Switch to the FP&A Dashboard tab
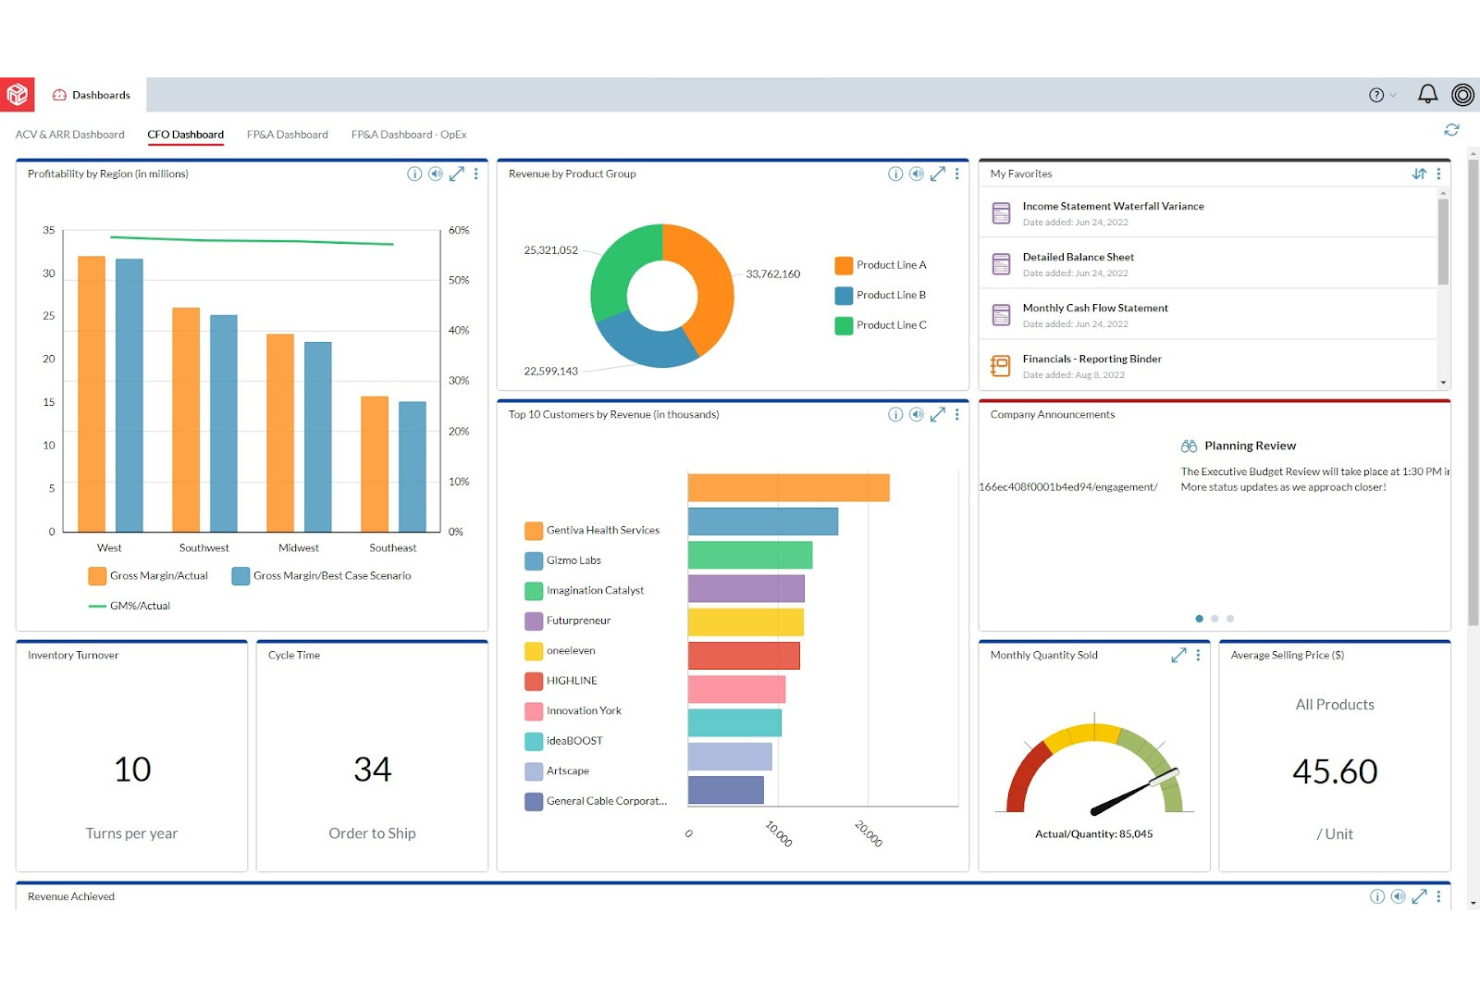This screenshot has height=987, width=1480. [x=287, y=134]
